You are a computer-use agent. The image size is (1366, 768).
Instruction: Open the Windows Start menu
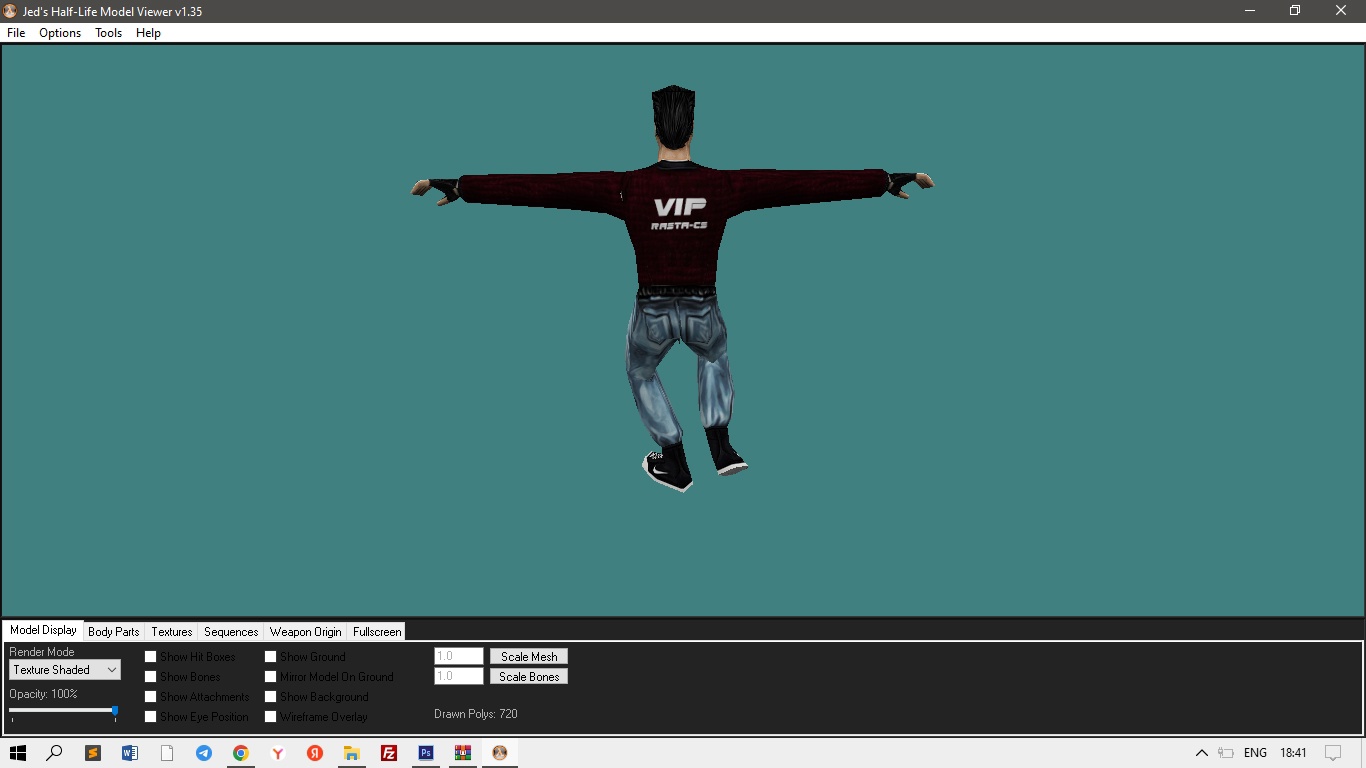pyautogui.click(x=17, y=753)
